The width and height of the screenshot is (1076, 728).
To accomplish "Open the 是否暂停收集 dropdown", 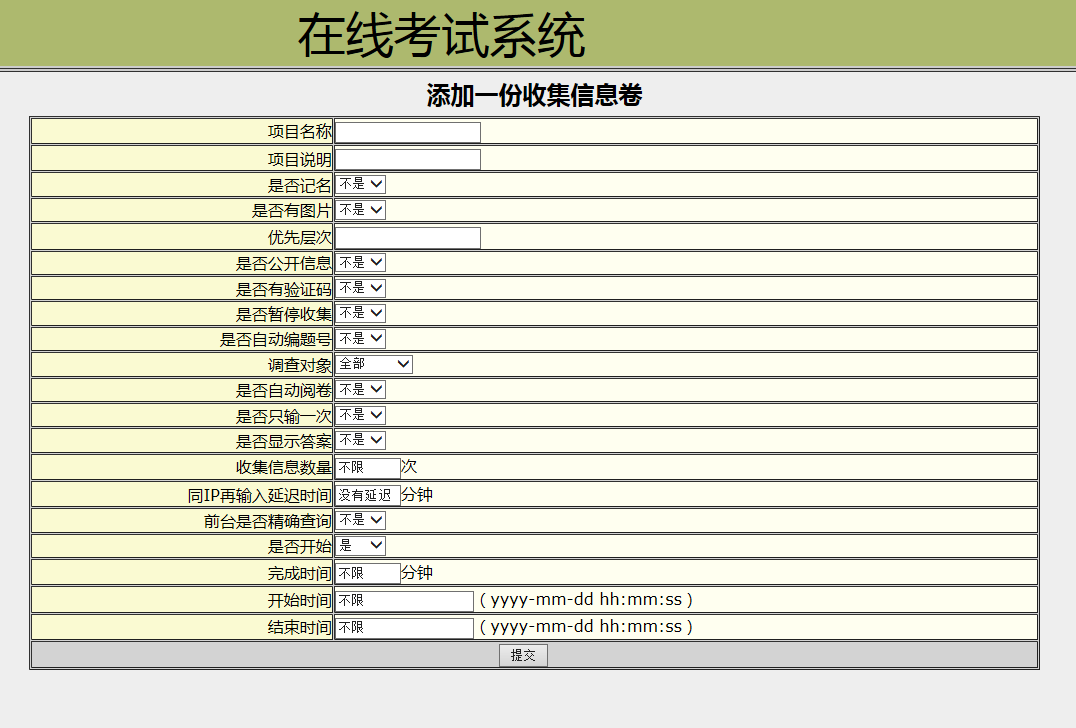I will [360, 314].
